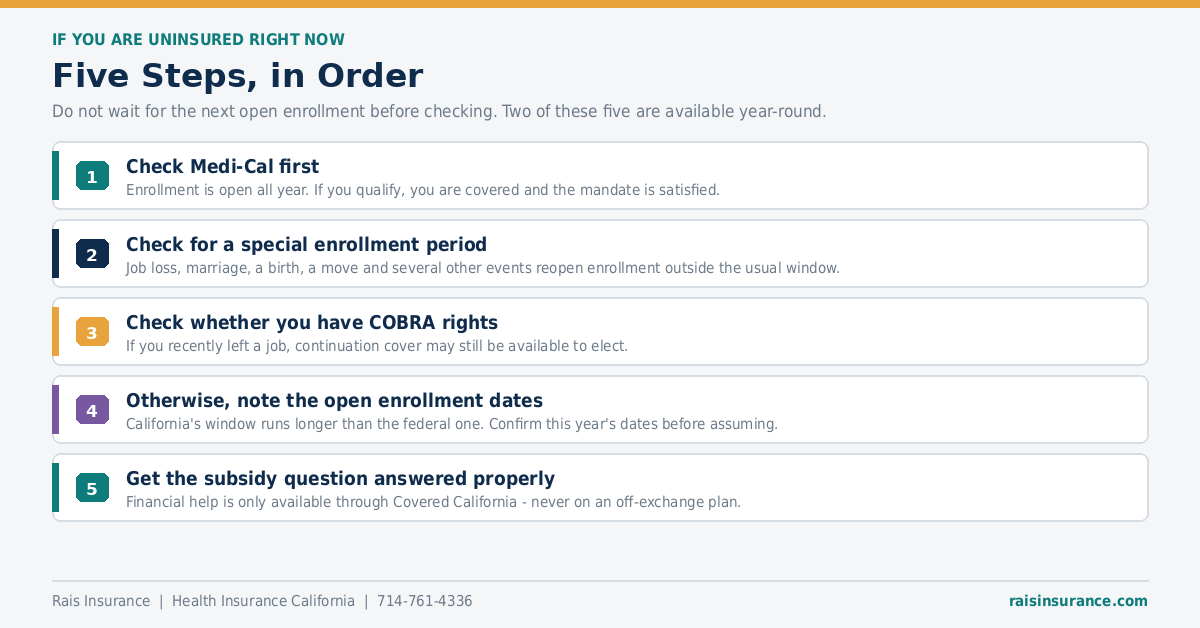
Task: Click the teal number 1 badge
Action: click(x=92, y=176)
